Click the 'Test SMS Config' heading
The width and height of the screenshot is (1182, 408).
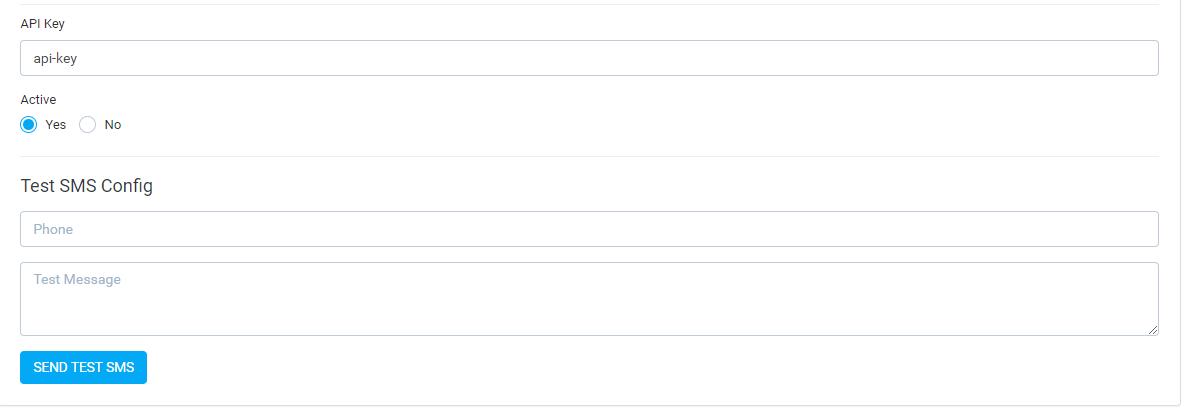[x=87, y=186]
